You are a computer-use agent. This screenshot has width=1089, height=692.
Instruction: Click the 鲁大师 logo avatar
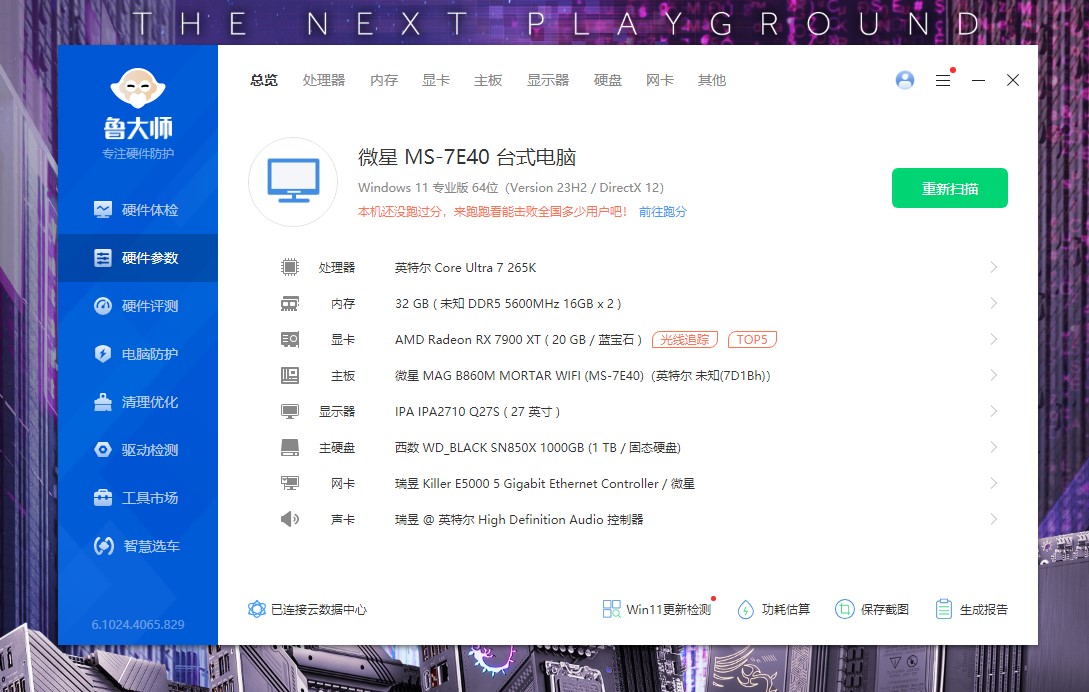coord(138,88)
